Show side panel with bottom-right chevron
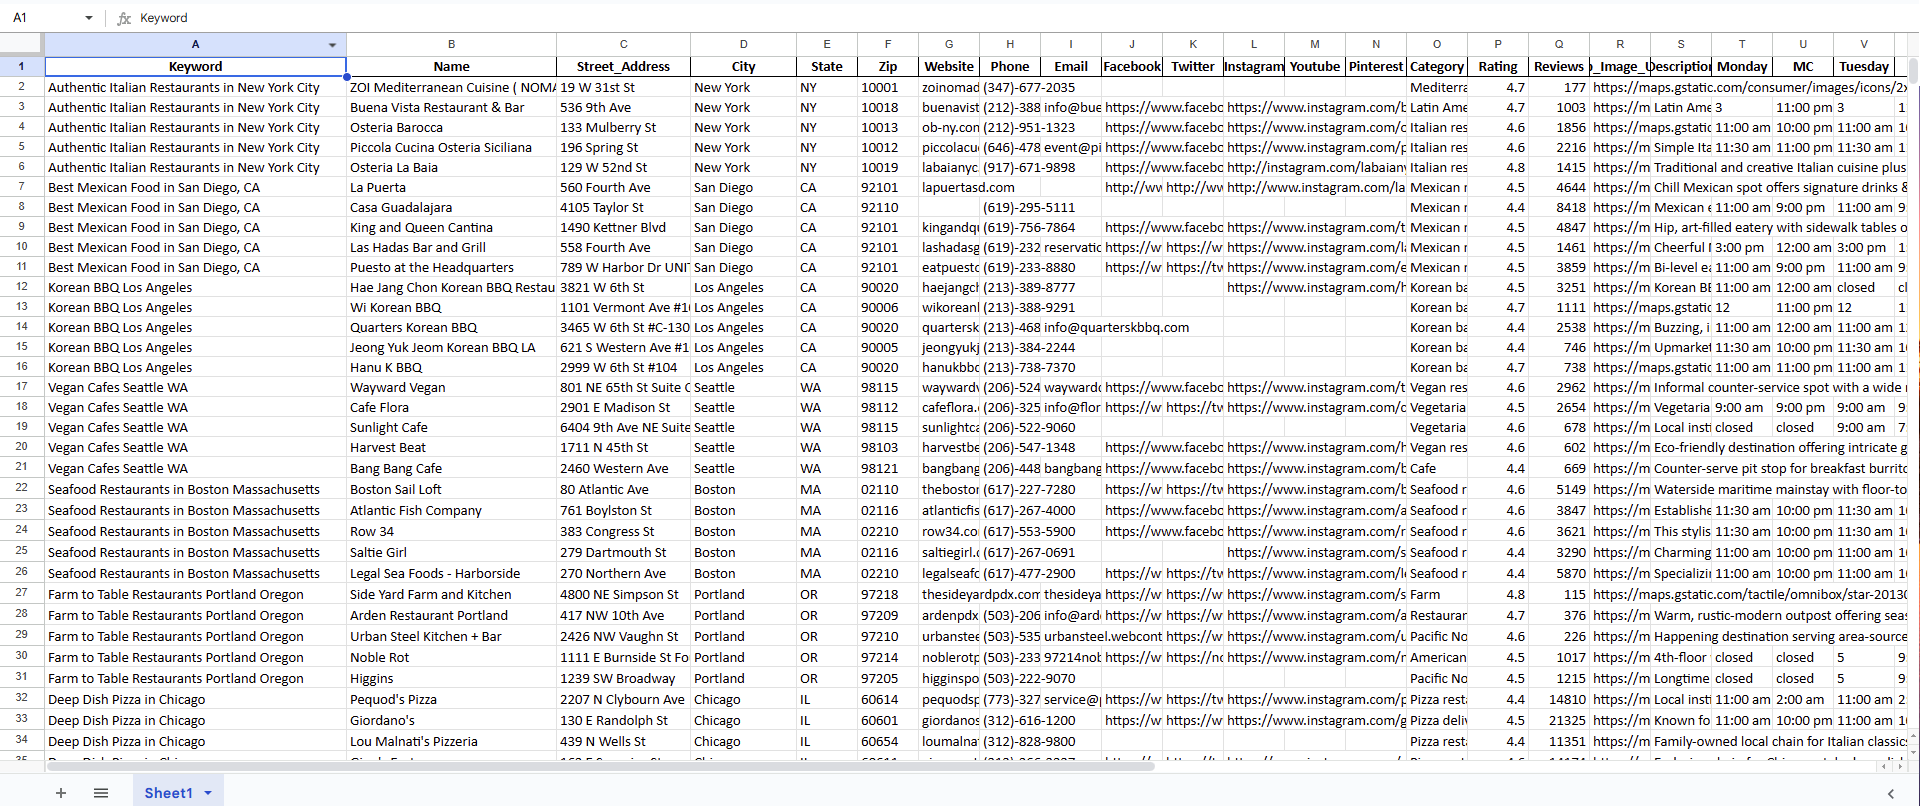The height and width of the screenshot is (806, 1920). (1890, 793)
